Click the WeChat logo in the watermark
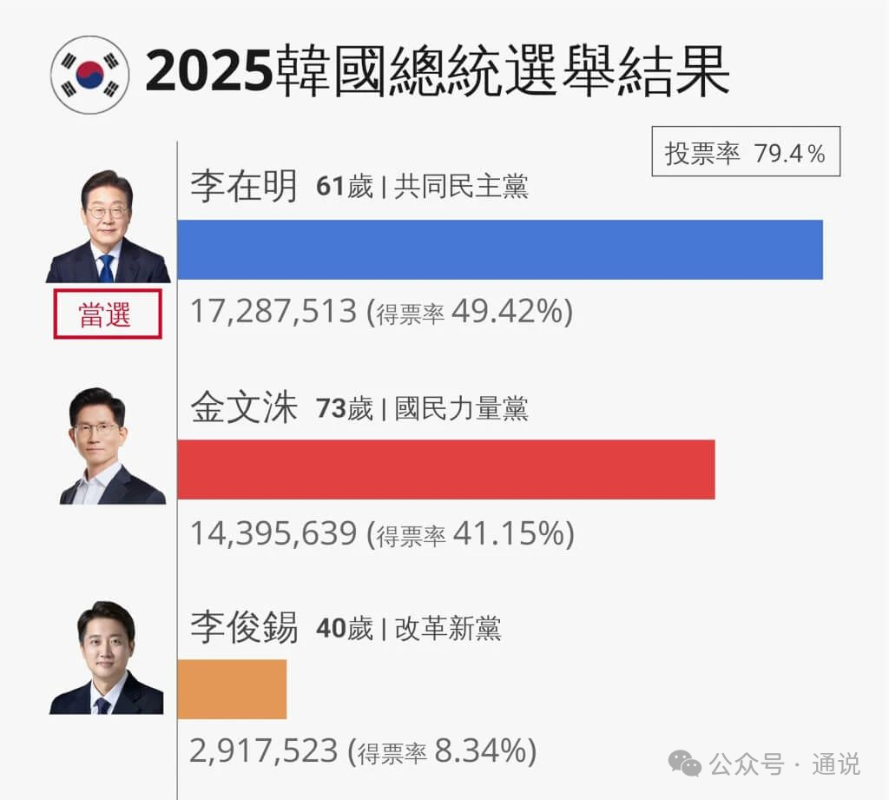Viewport: 889px width, 800px height. click(684, 764)
